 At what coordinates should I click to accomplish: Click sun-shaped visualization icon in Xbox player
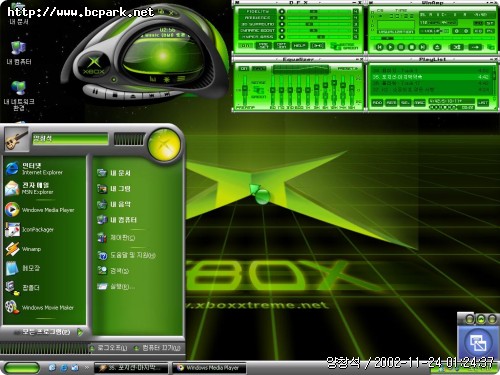pos(166,80)
